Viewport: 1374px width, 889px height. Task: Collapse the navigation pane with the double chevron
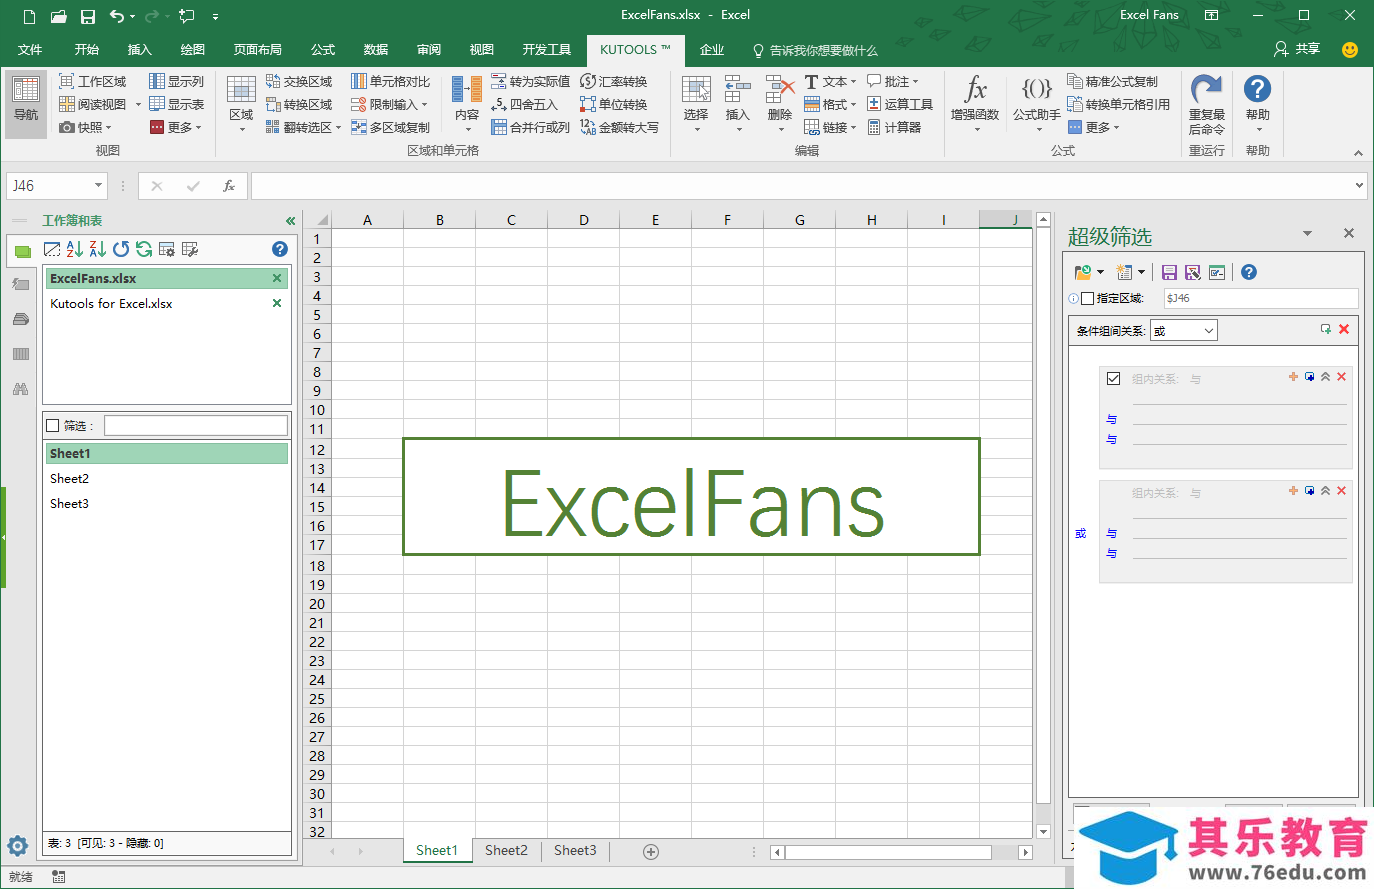291,221
